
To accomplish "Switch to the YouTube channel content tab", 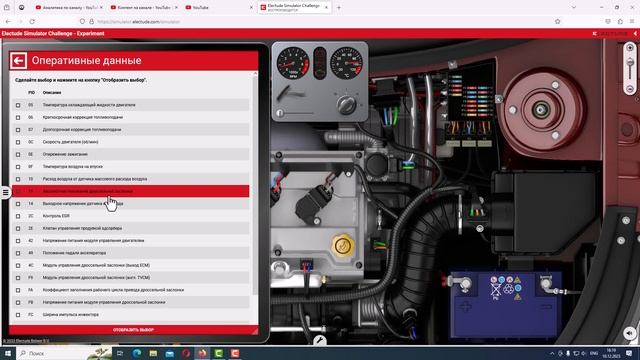I will coord(144,7).
